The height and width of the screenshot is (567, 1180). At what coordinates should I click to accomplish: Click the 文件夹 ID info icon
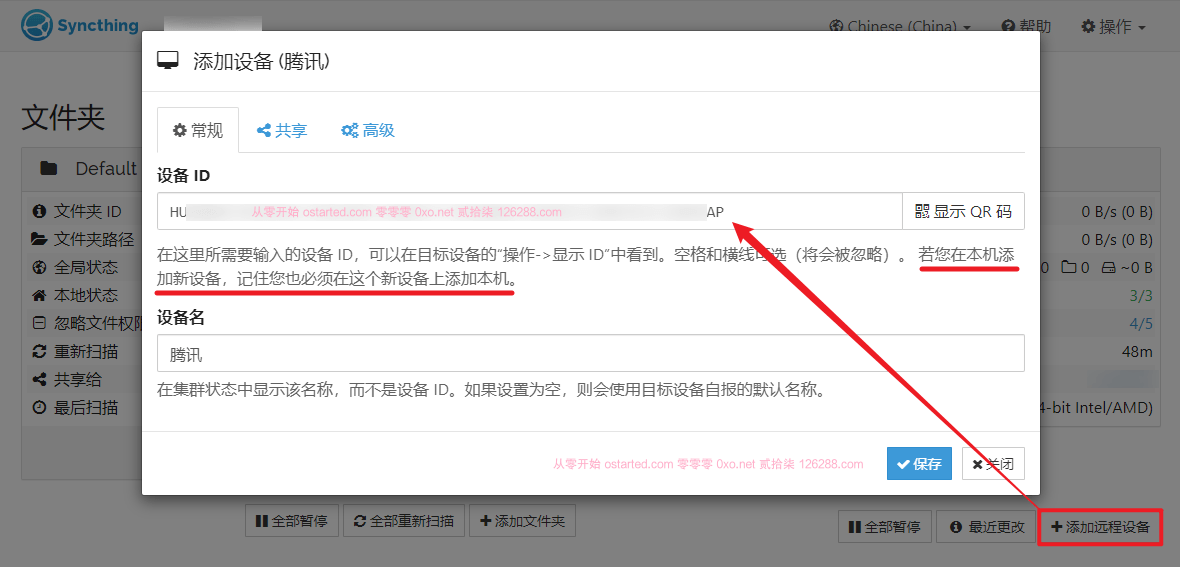[39, 211]
